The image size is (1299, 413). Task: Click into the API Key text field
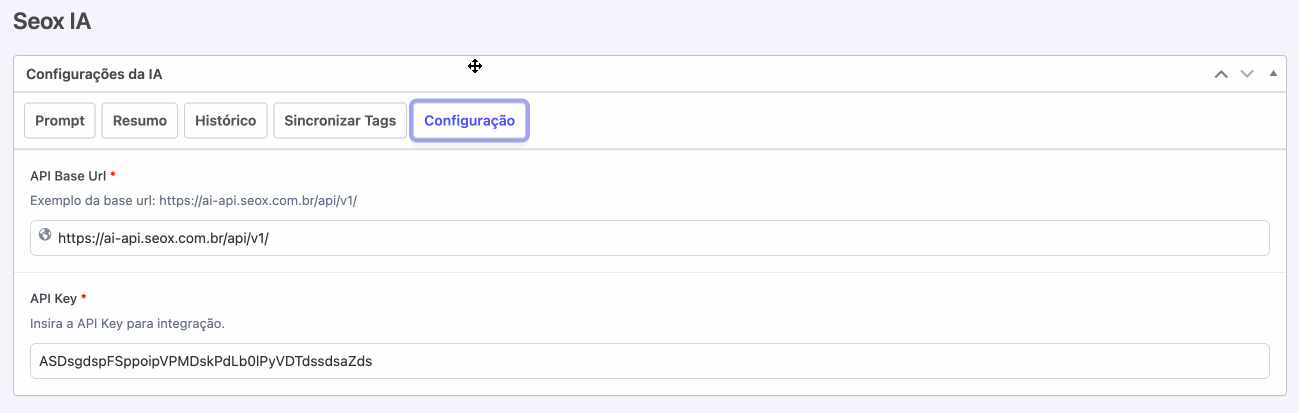point(650,361)
